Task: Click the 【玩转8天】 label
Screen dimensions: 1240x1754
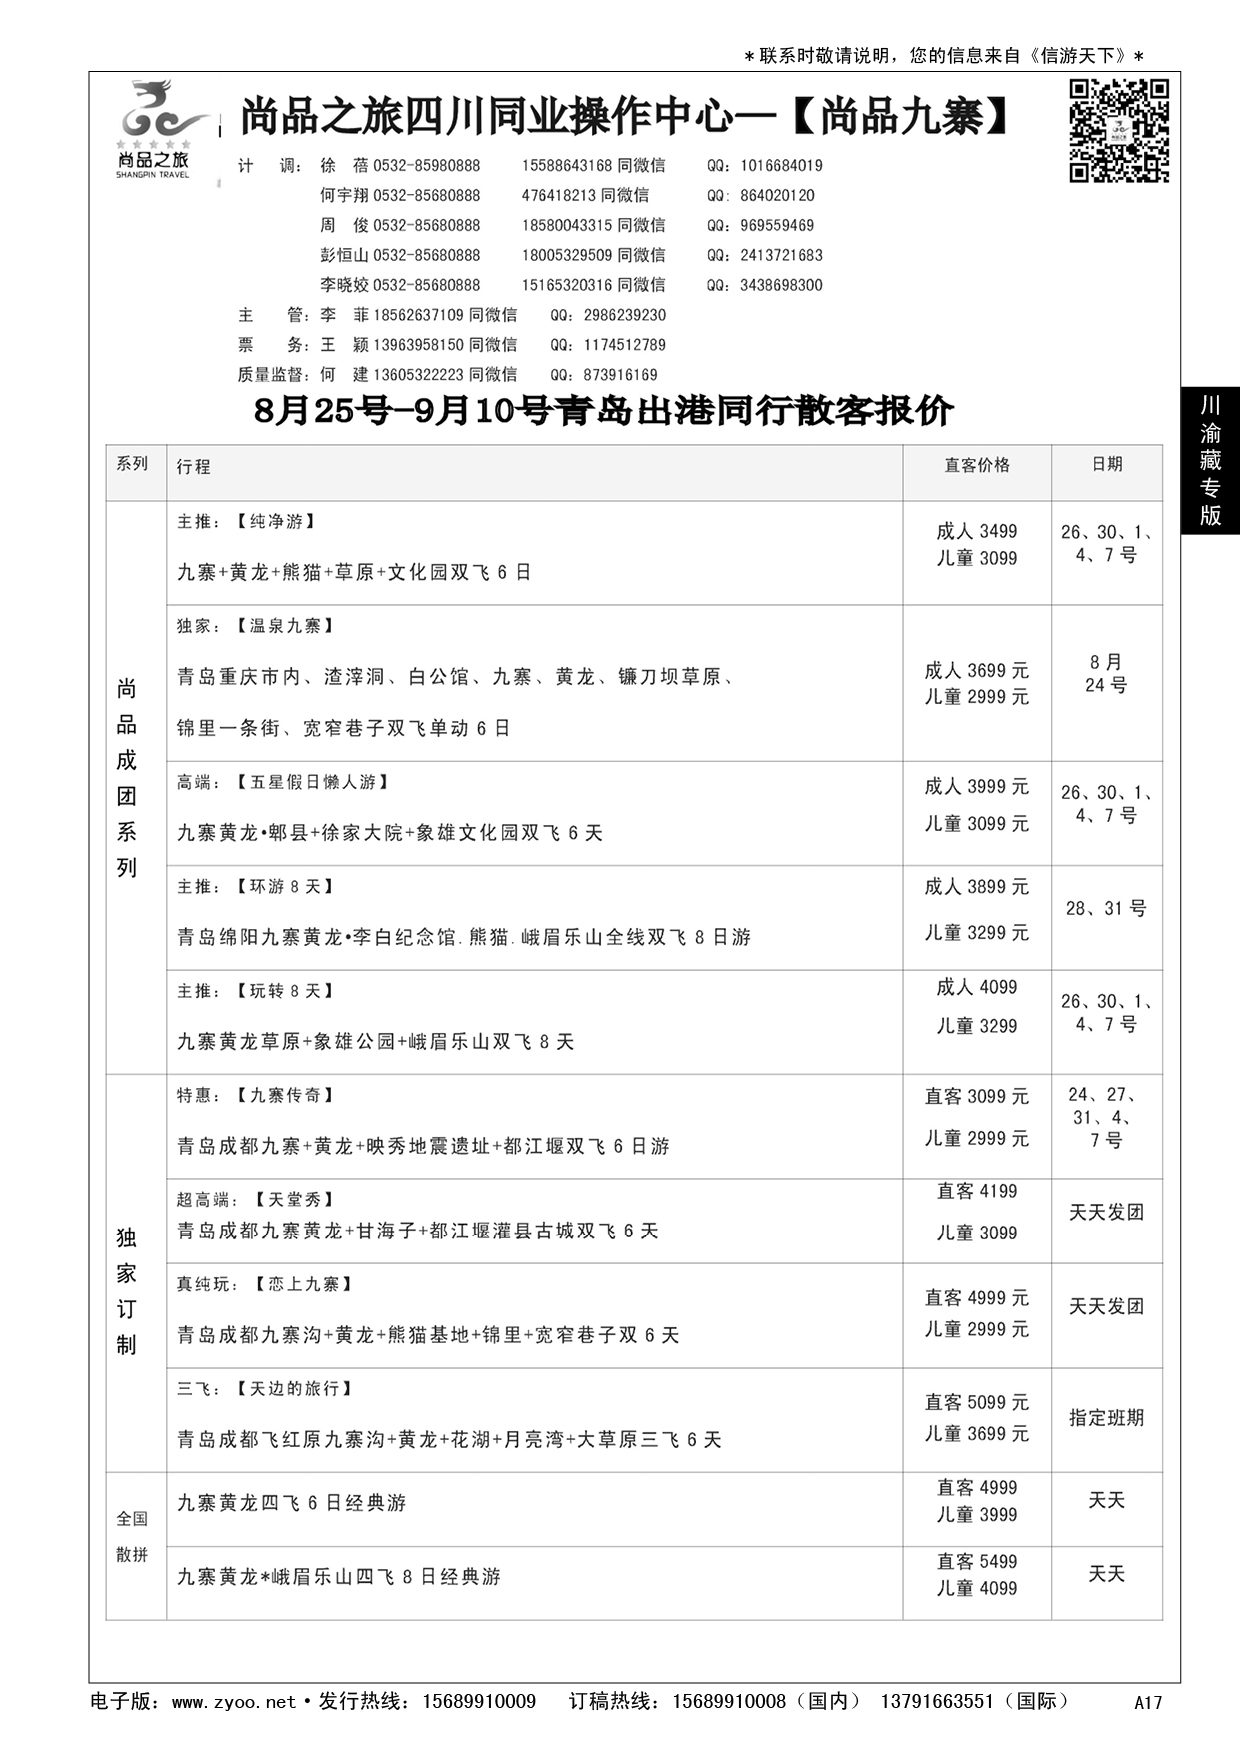Action: tap(284, 991)
